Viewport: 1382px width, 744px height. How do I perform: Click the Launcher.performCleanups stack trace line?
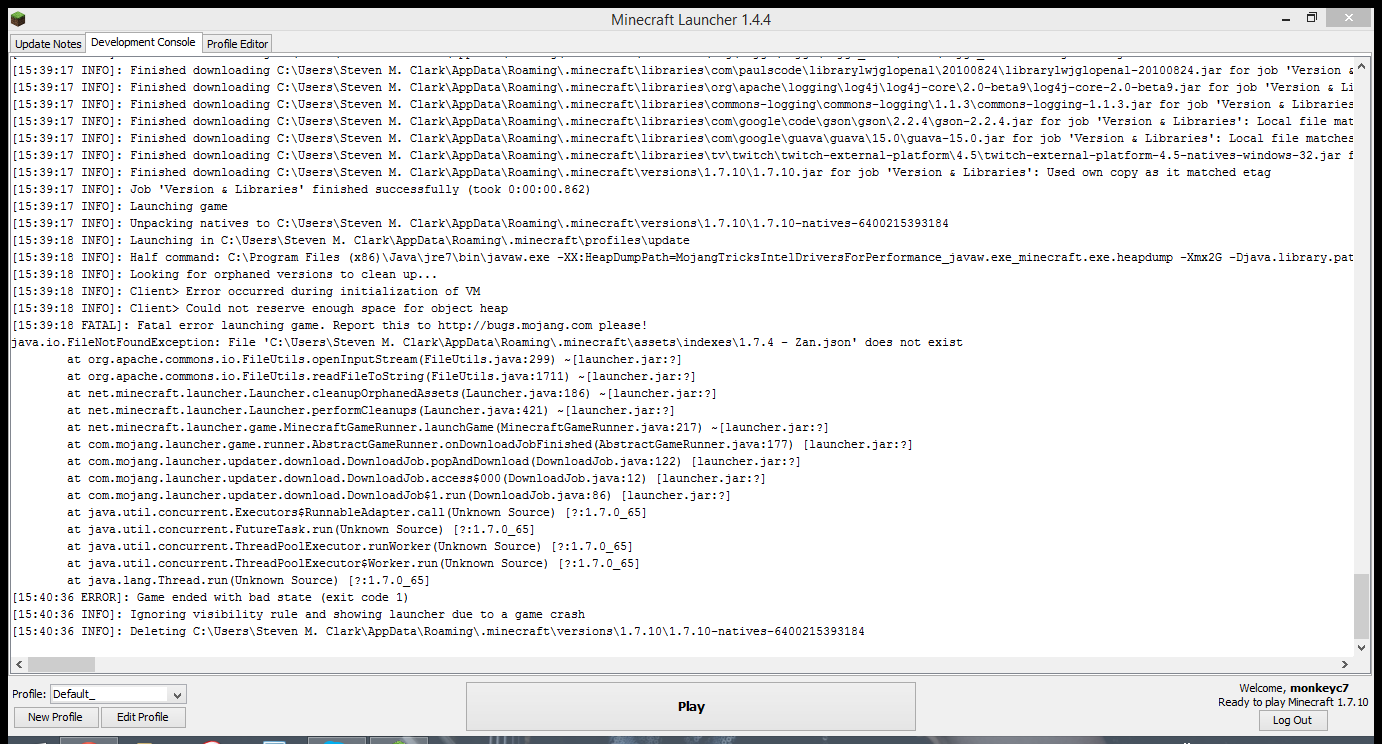371,410
